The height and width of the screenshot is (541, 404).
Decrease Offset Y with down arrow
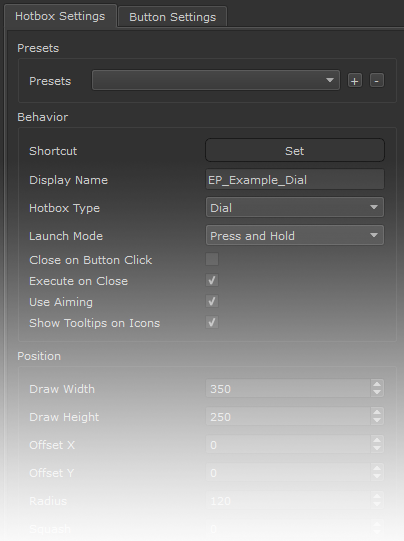pos(377,476)
